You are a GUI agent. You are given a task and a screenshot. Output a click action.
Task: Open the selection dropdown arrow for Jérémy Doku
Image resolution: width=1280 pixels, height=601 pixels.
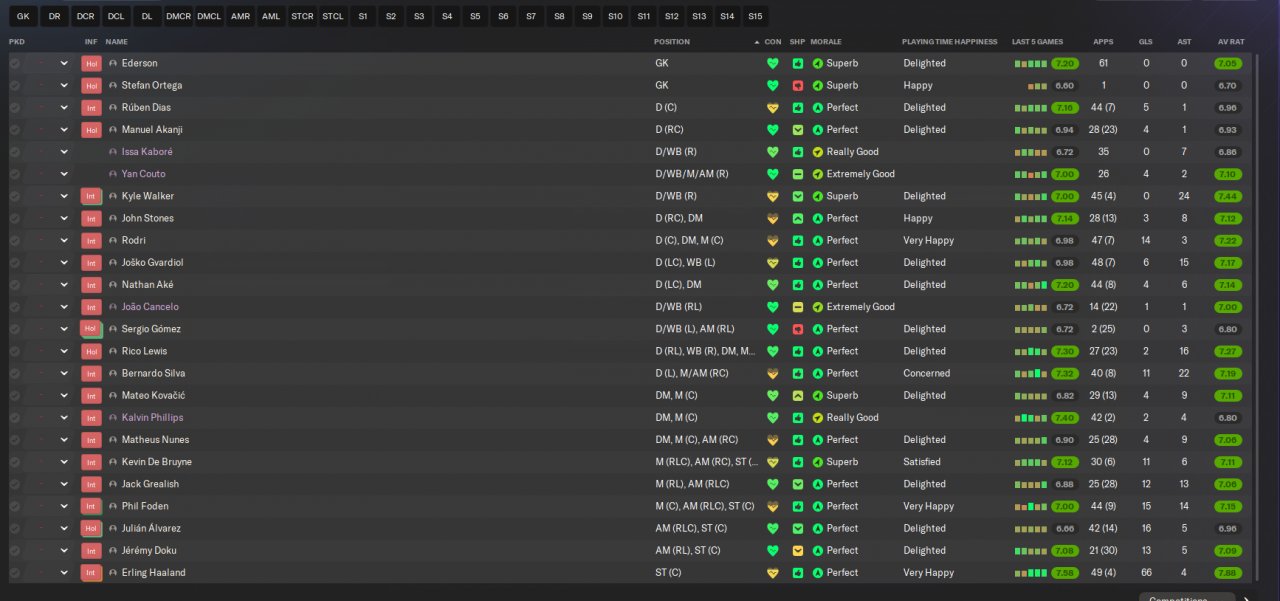[x=64, y=550]
